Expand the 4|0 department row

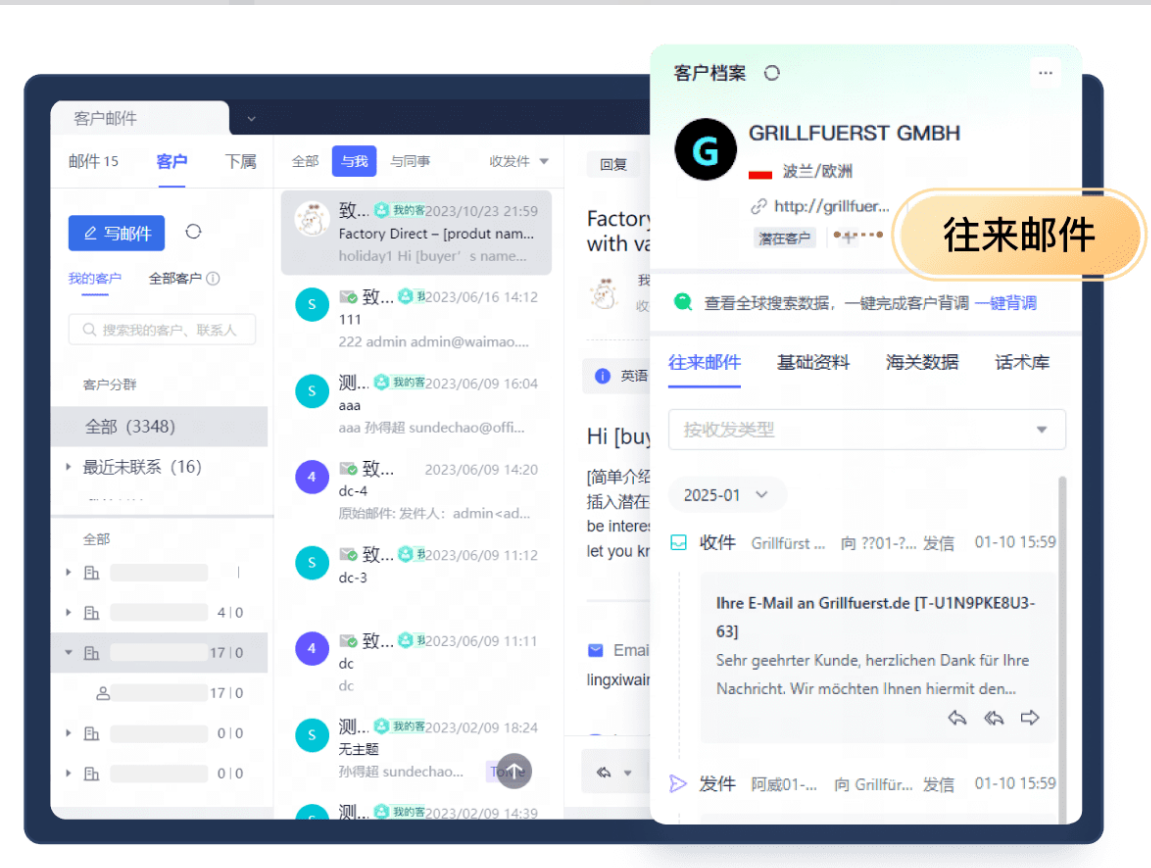[68, 612]
